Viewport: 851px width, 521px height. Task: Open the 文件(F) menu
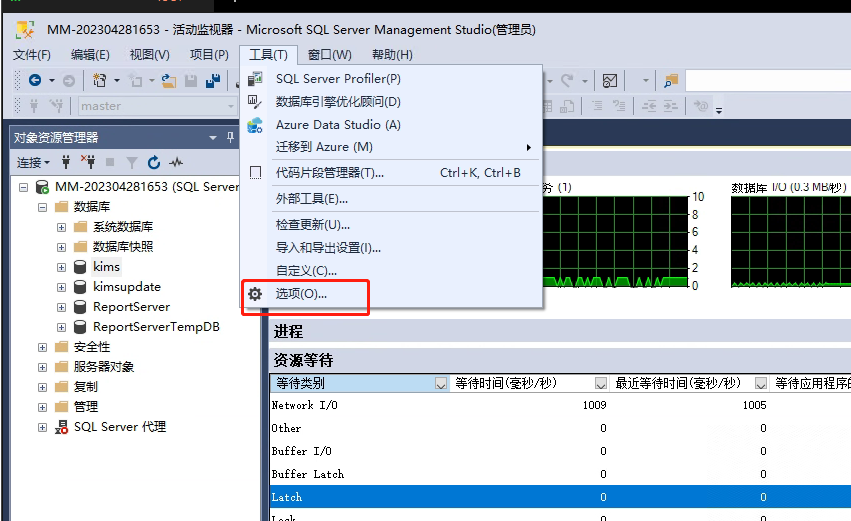pyautogui.click(x=31, y=55)
